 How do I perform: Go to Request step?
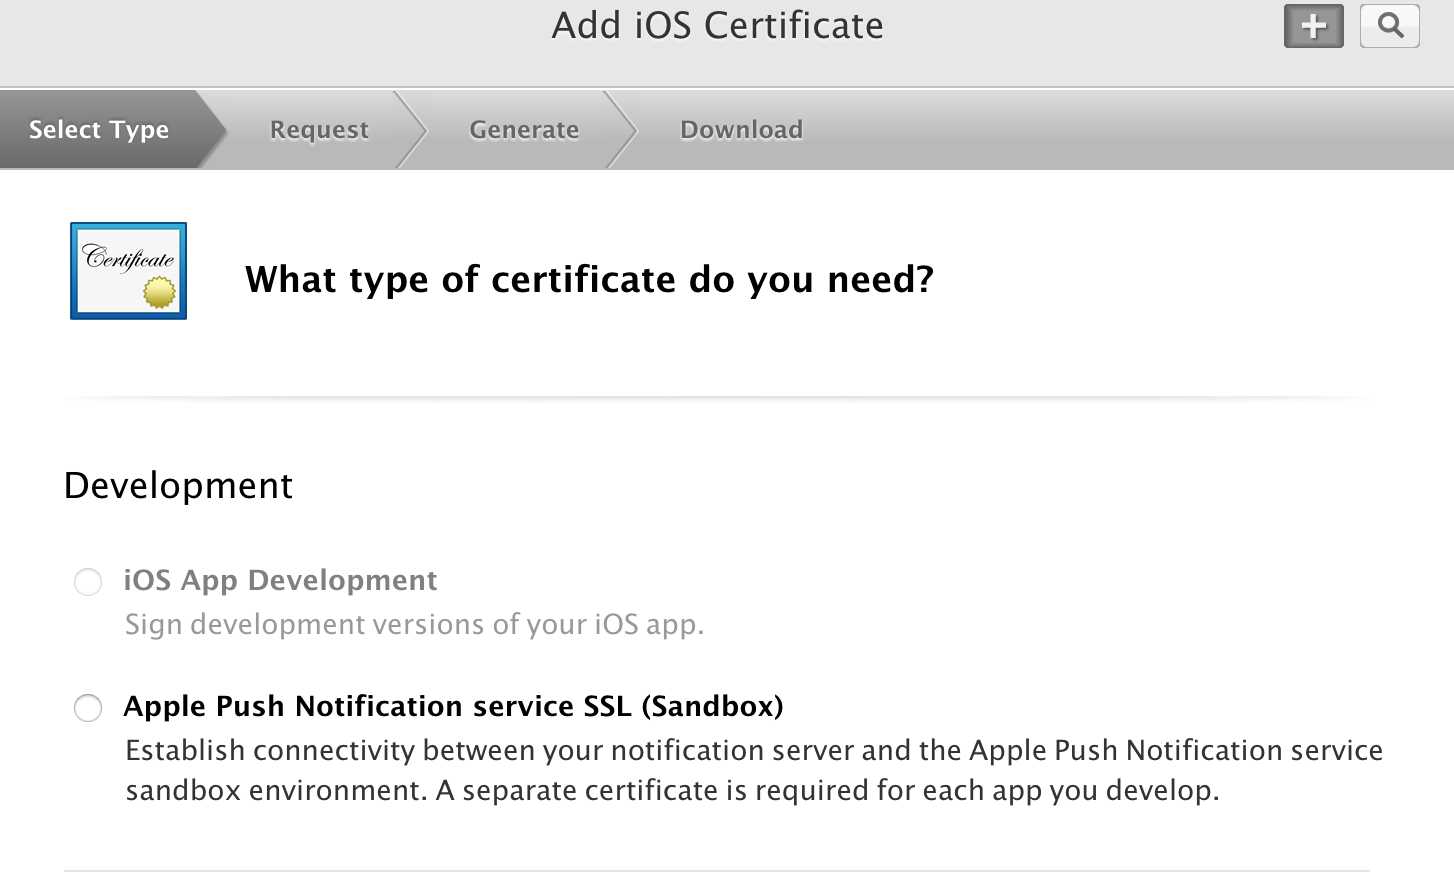coord(319,129)
